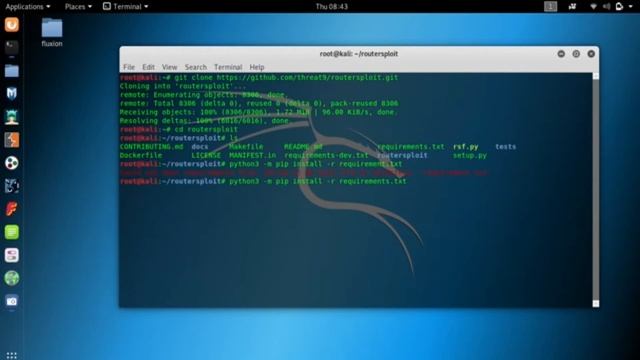Minimize the routersploit terminal window
This screenshot has height=360, width=640.
click(x=561, y=54)
